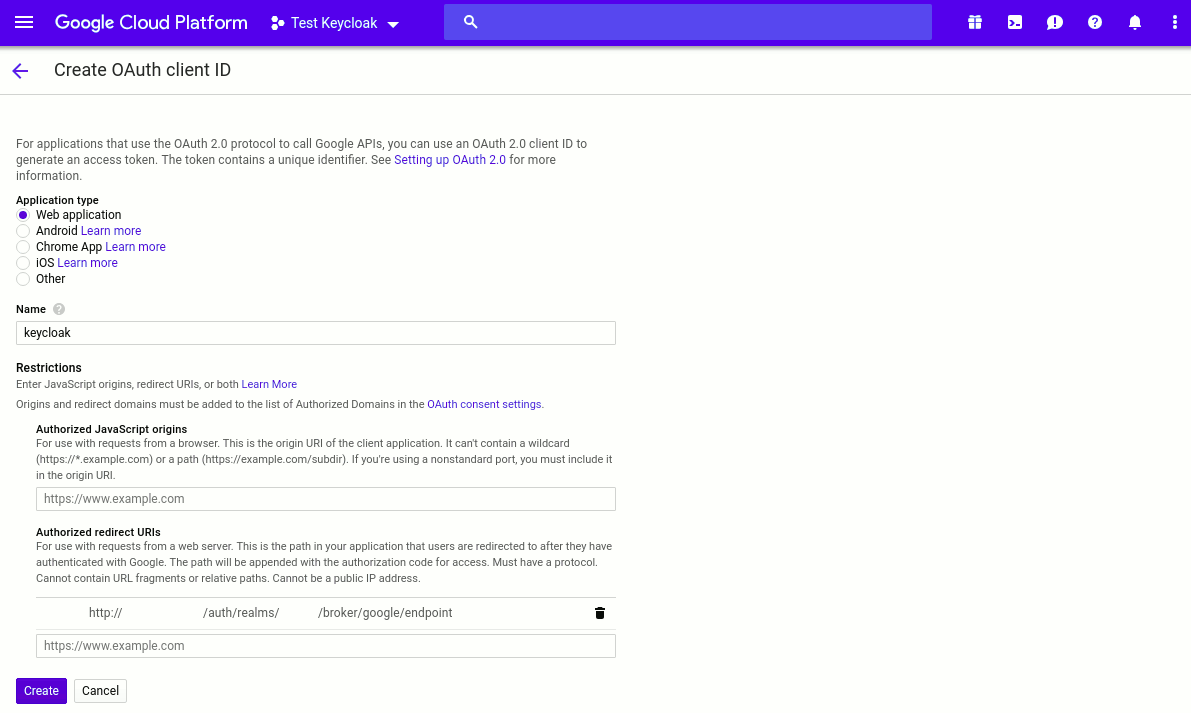Open the gift free trial icon
This screenshot has height=713, width=1191.
pos(975,22)
